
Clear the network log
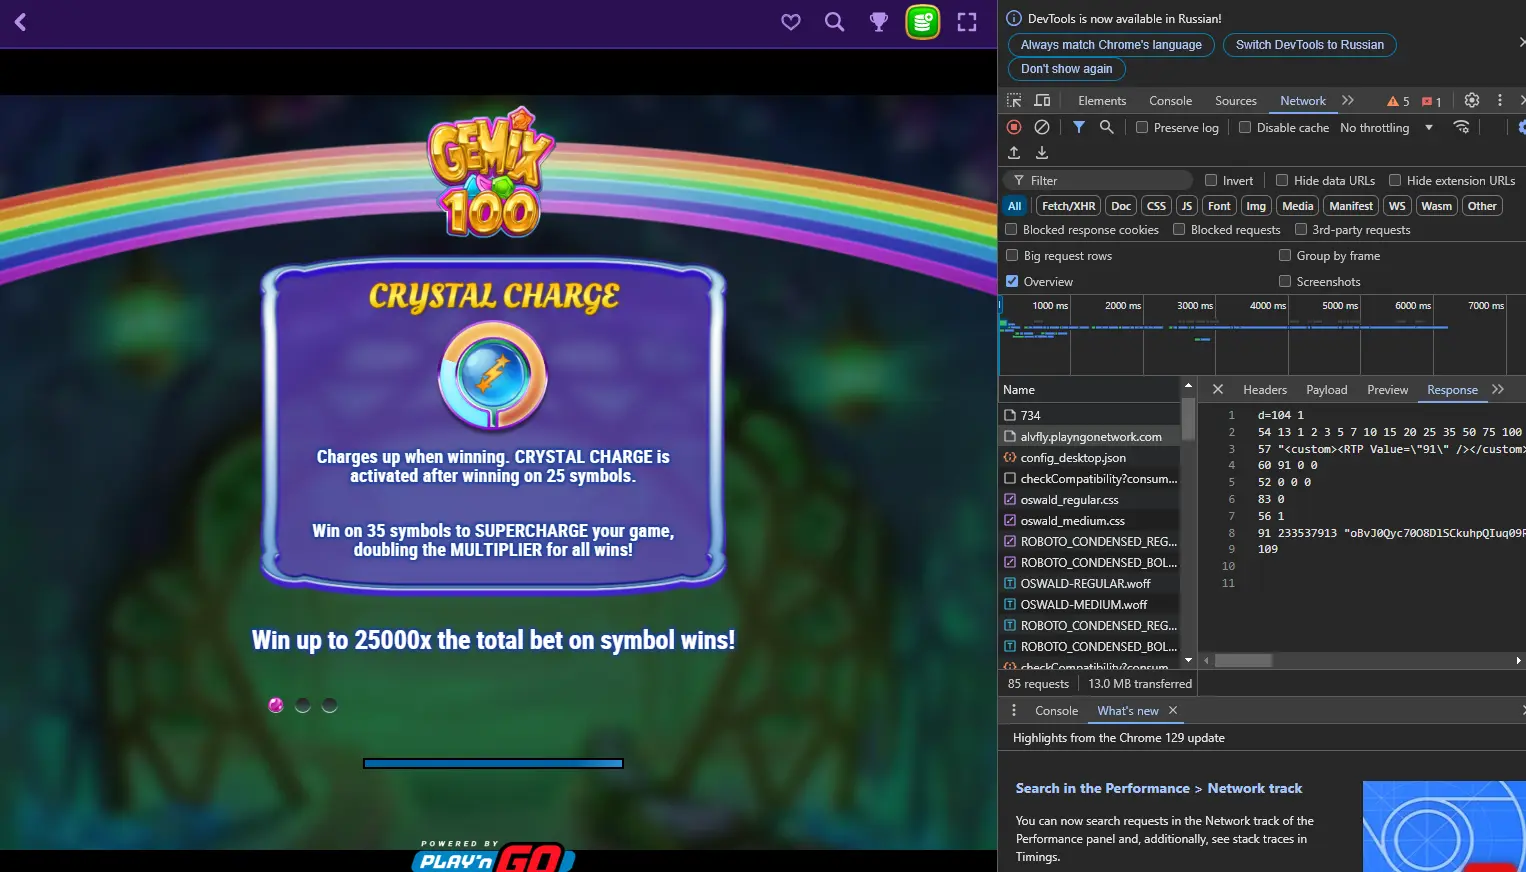point(1042,127)
